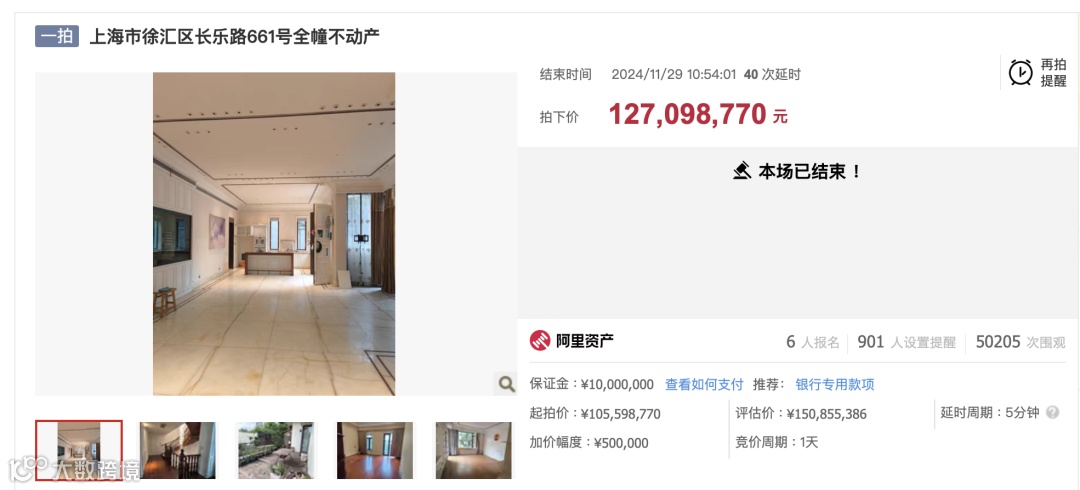Open the 银行专用款项 link
The width and height of the screenshot is (1080, 490).
point(835,385)
